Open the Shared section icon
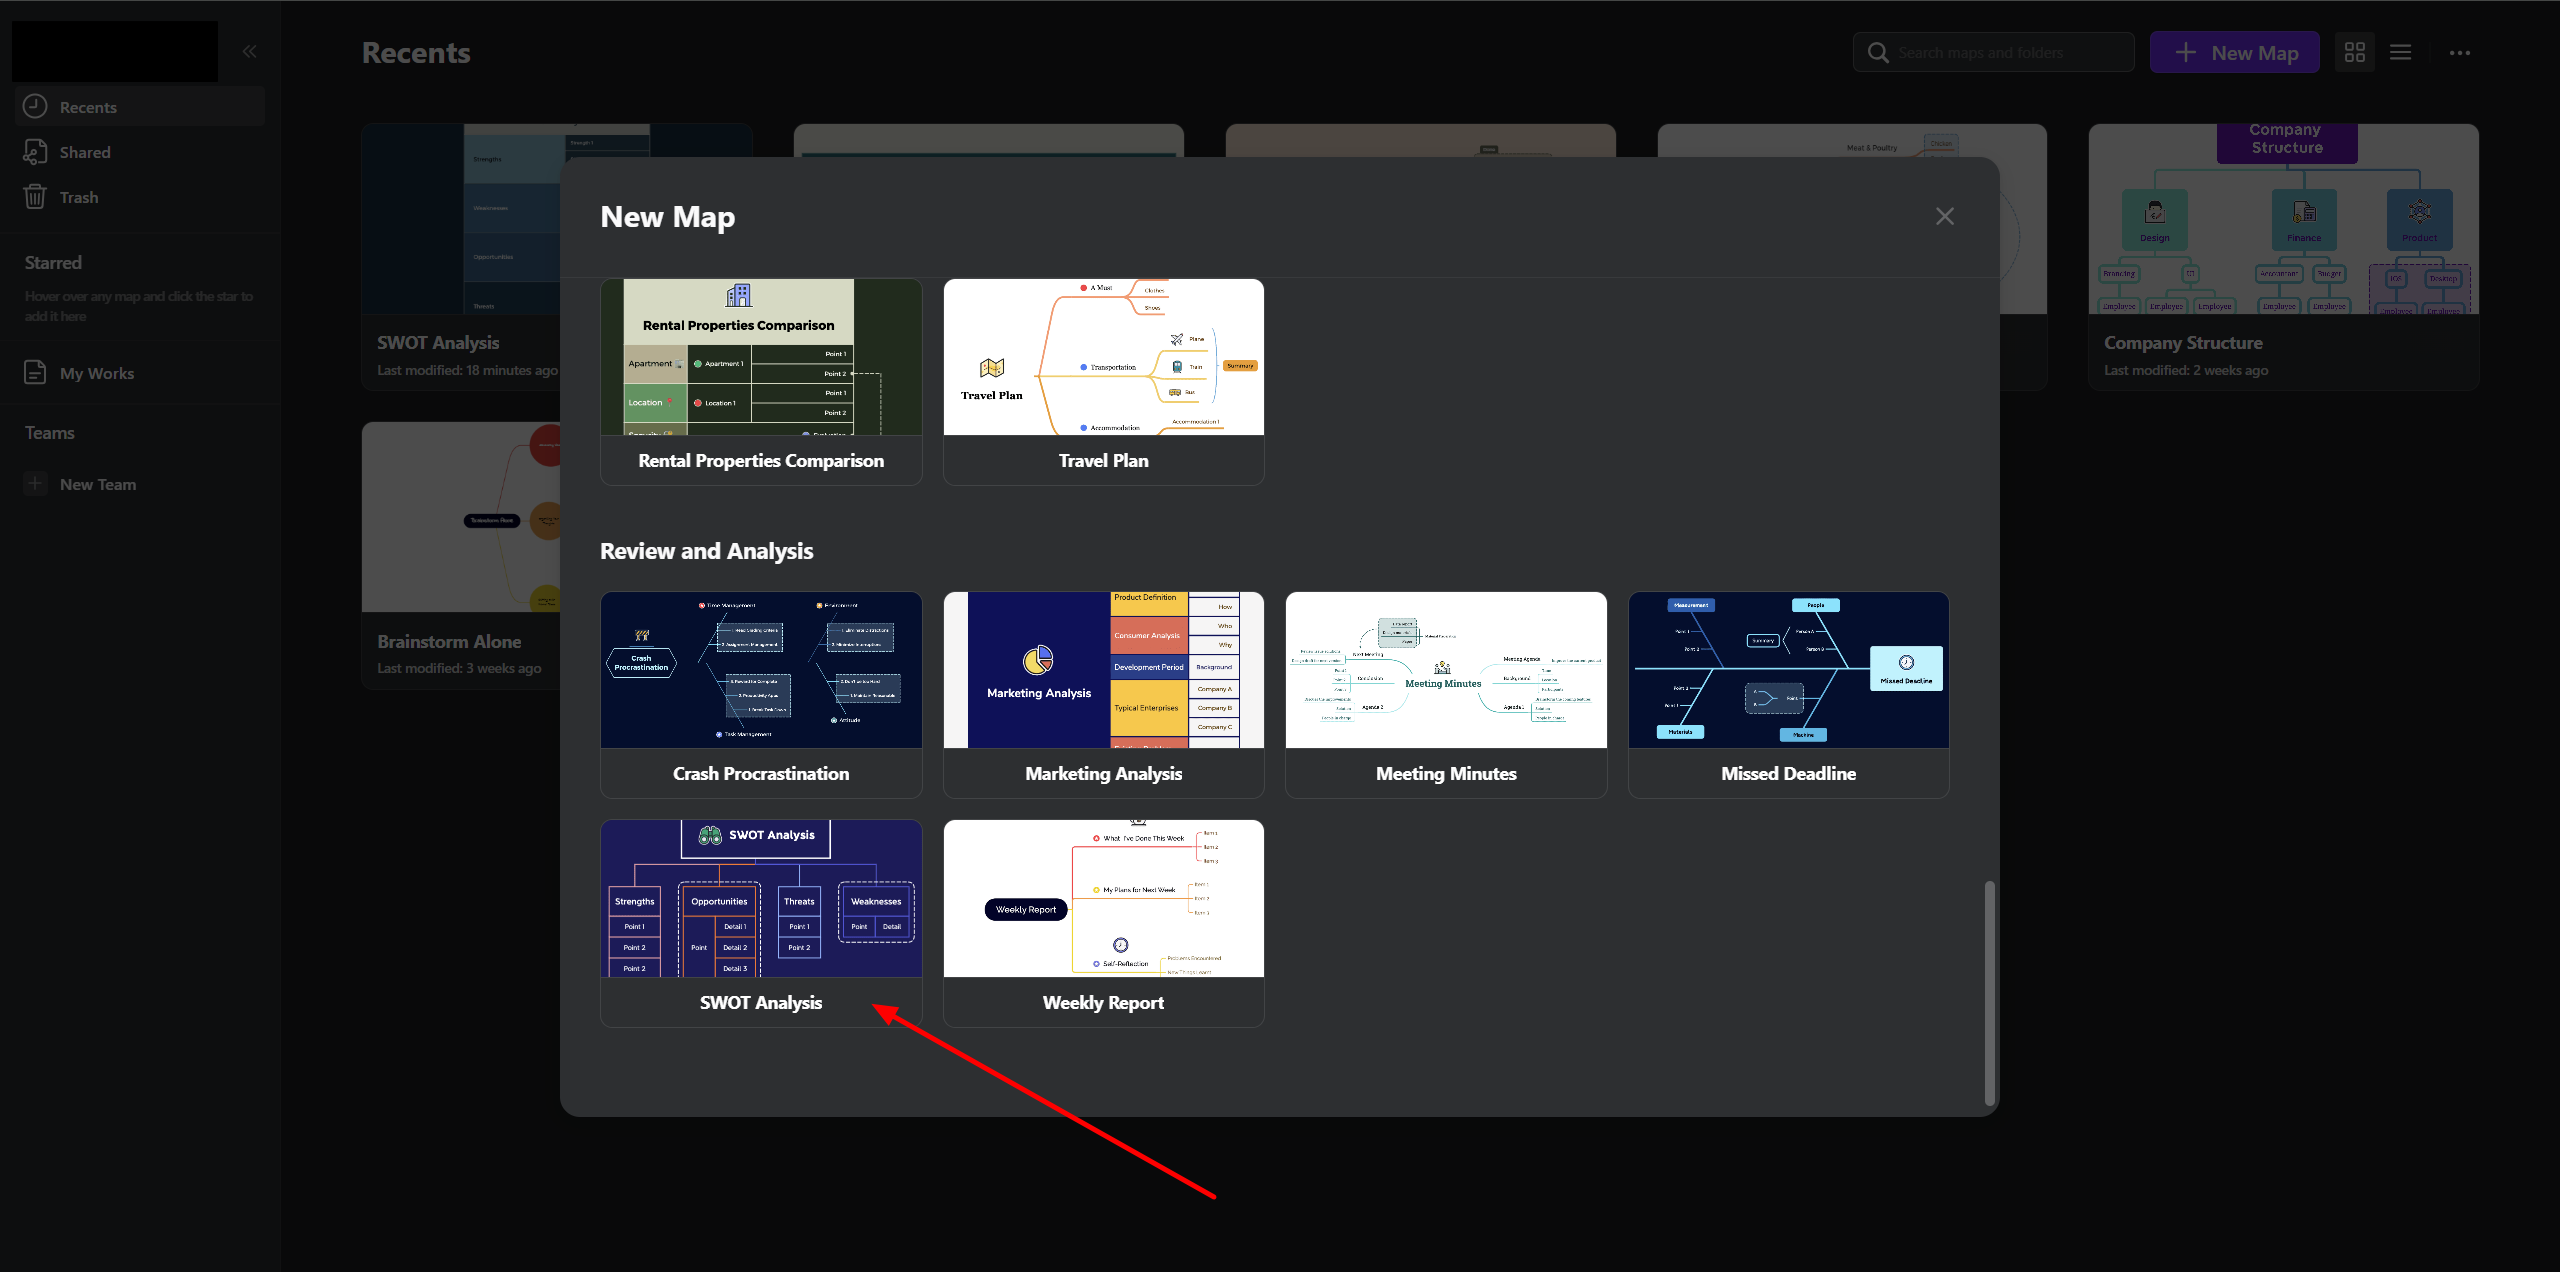2560x1272 pixels. tap(36, 152)
